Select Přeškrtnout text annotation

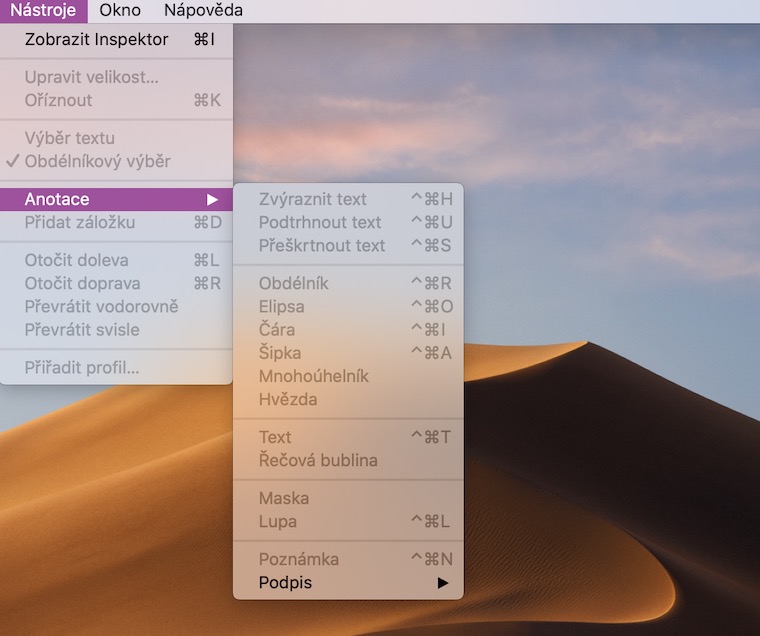(348, 246)
